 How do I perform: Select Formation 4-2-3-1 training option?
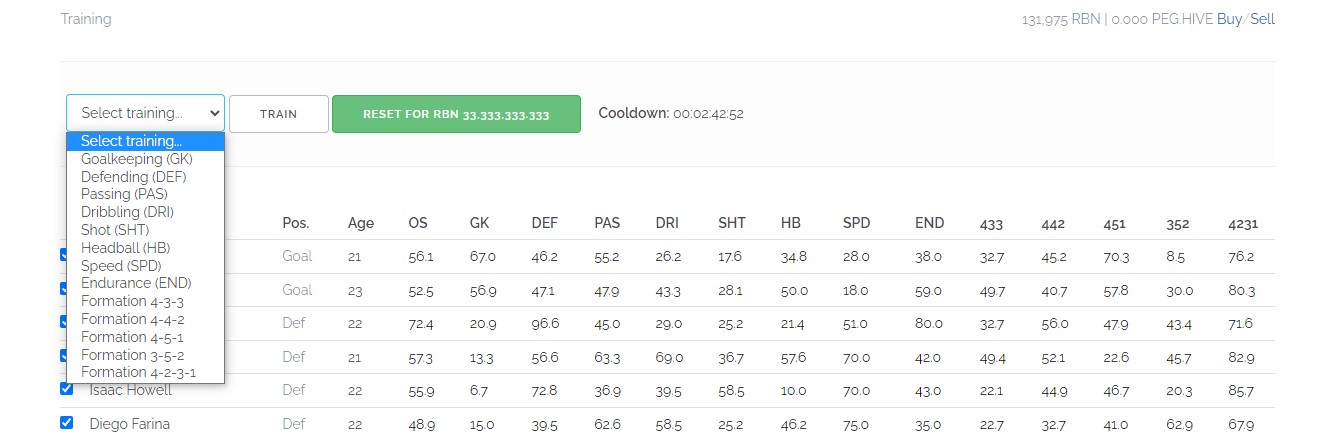(146, 372)
